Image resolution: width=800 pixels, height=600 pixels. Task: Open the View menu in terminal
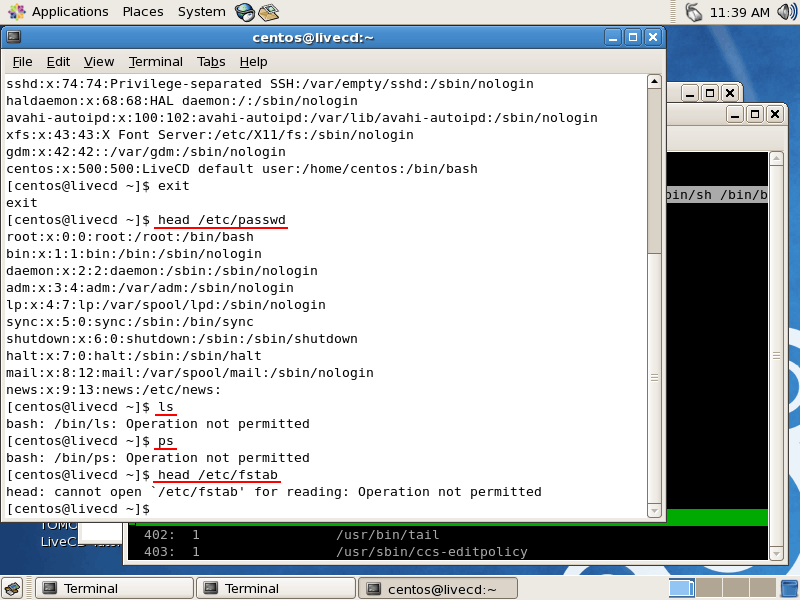pyautogui.click(x=99, y=62)
